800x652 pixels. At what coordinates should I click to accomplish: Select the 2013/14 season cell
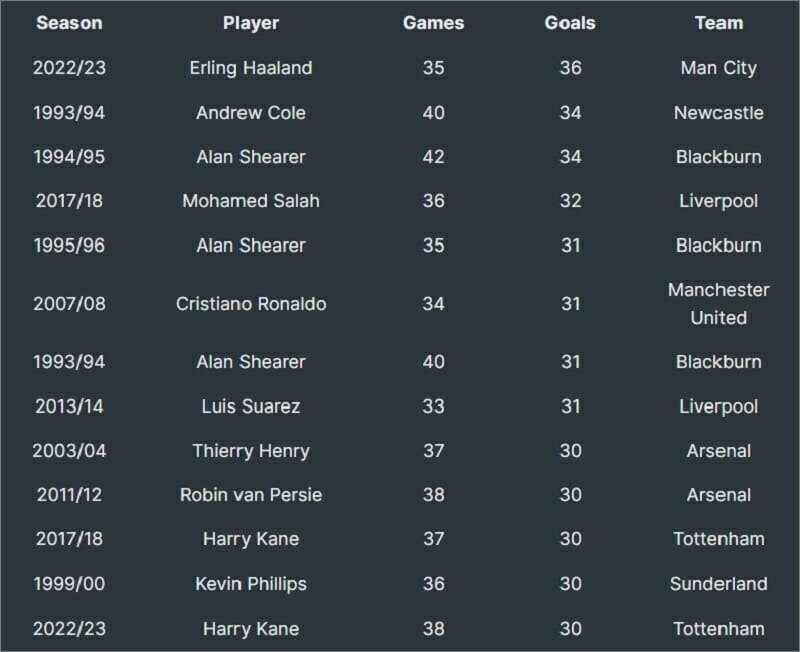click(x=69, y=406)
